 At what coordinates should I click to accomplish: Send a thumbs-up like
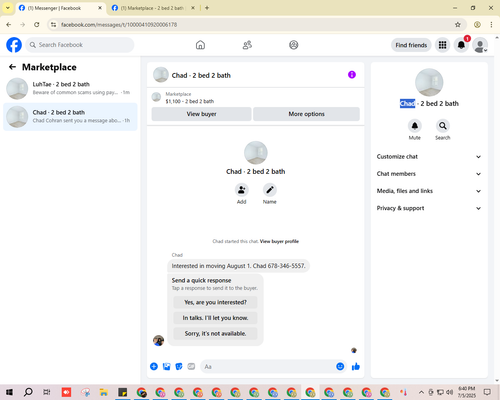click(356, 367)
